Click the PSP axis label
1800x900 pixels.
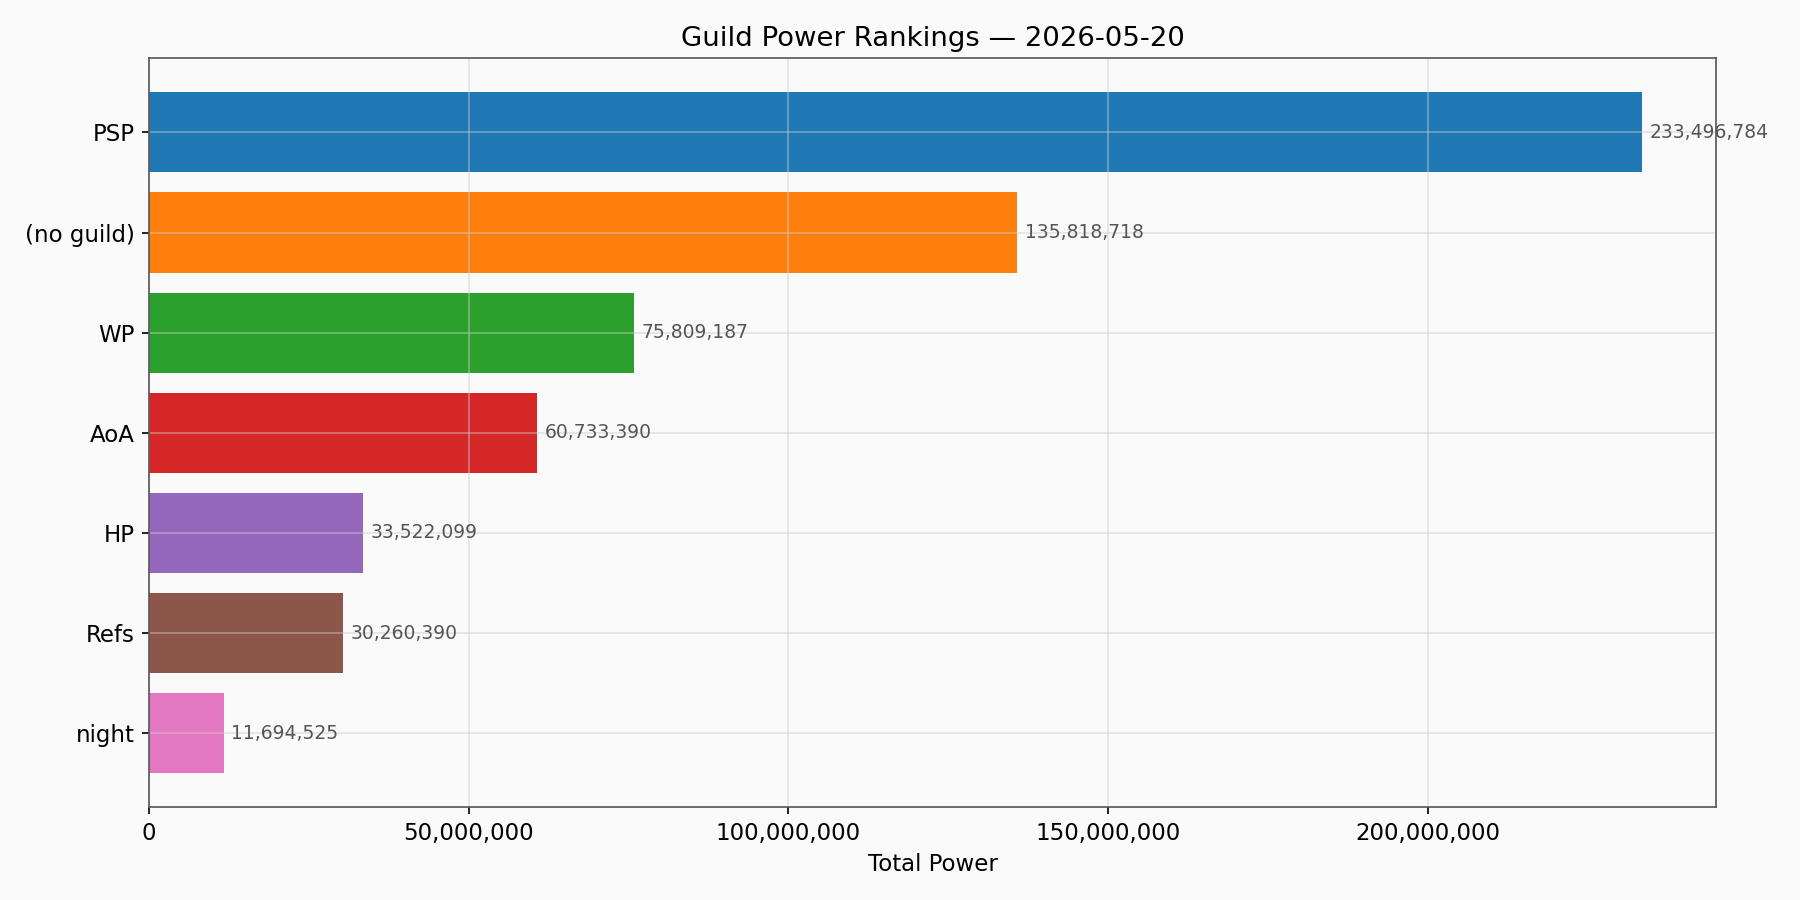[113, 133]
